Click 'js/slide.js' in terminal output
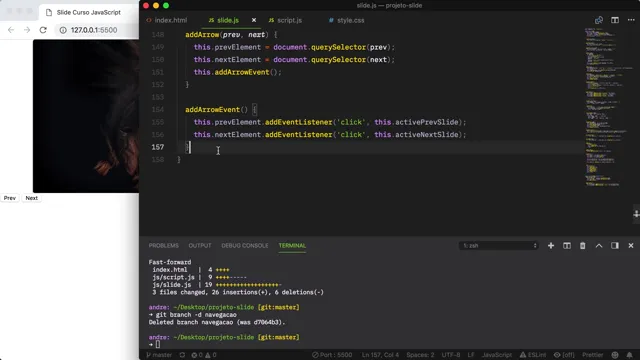This screenshot has width=640, height=360. click(172, 285)
